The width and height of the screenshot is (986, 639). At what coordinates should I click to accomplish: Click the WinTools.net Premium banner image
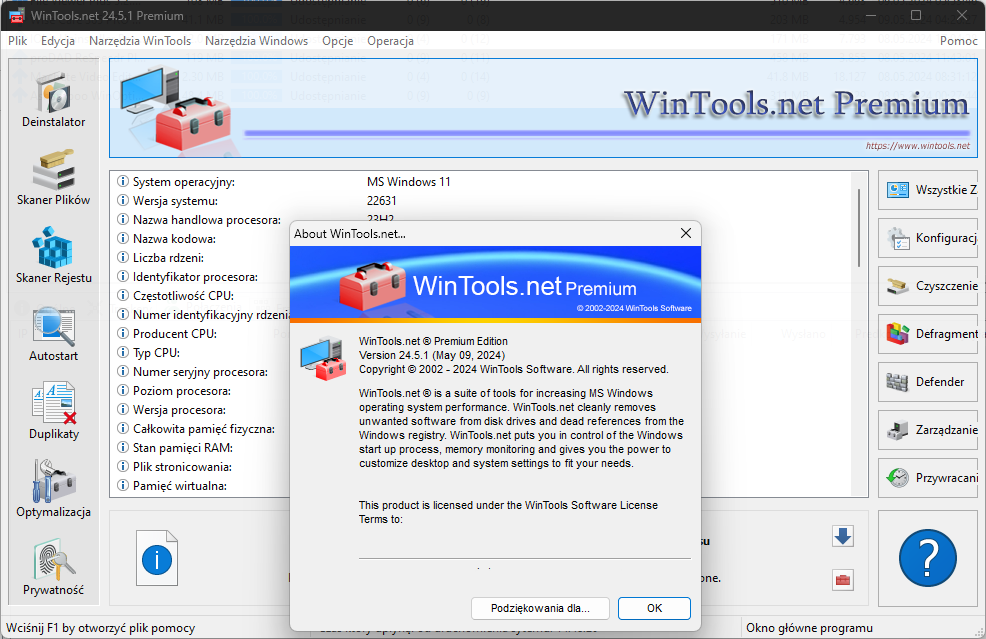[543, 108]
